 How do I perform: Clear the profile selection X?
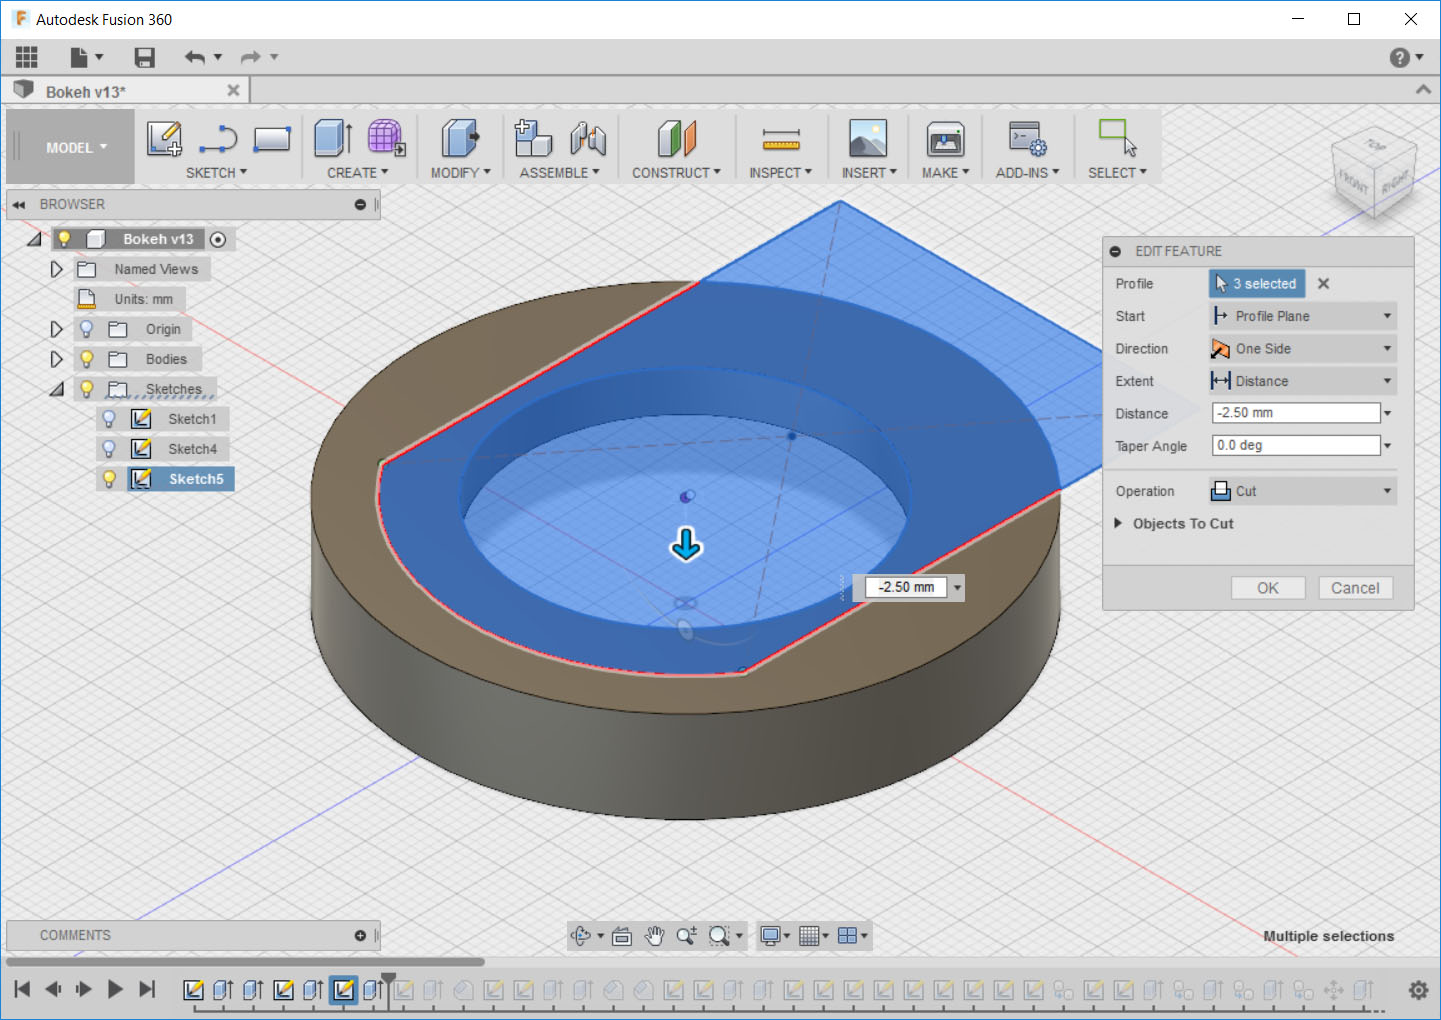click(x=1323, y=284)
